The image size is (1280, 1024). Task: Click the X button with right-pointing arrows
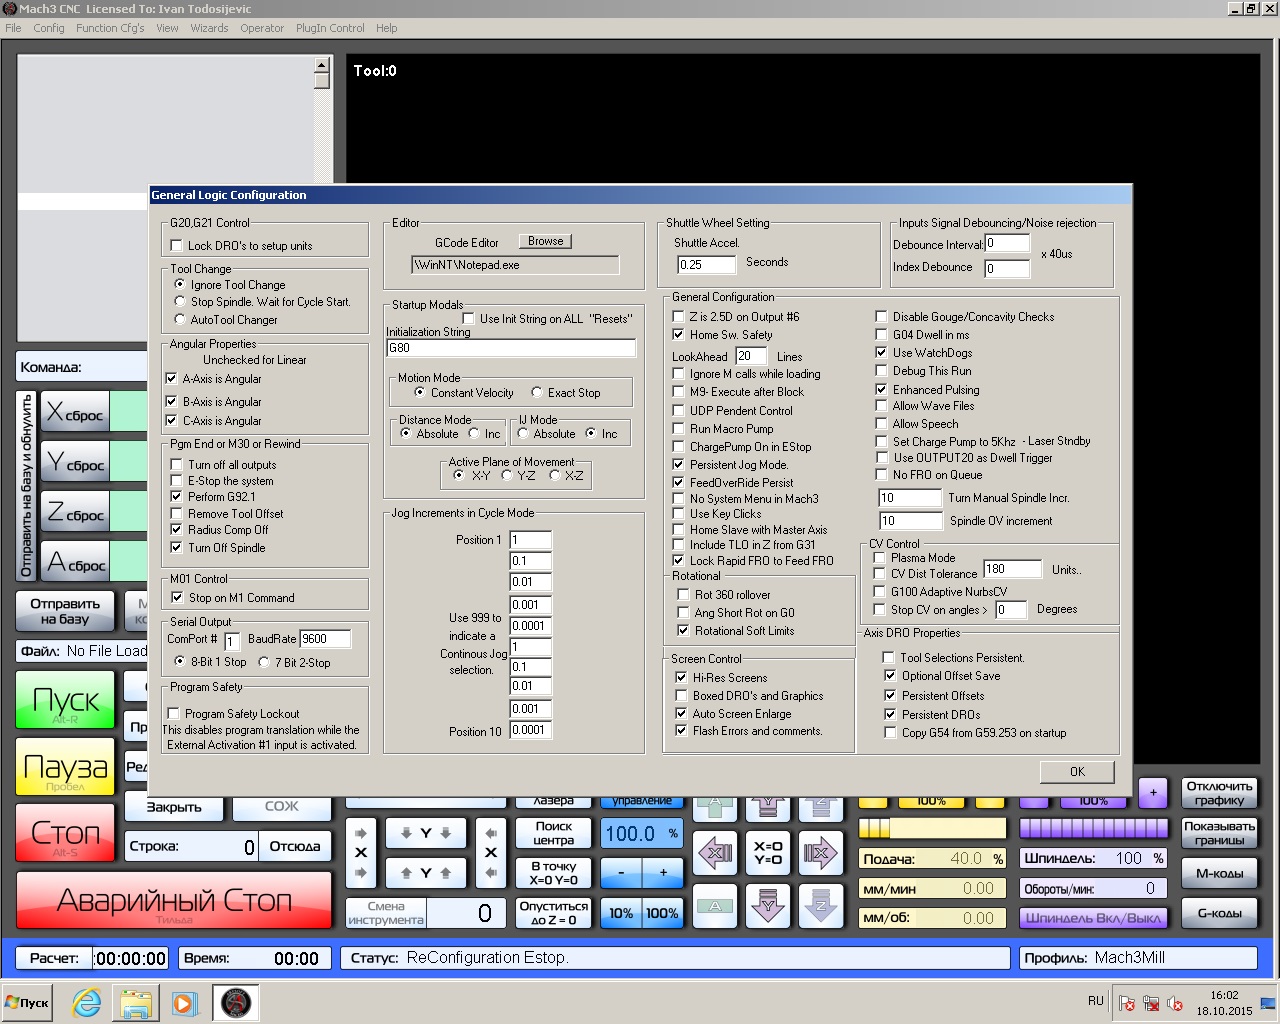pyautogui.click(x=361, y=852)
